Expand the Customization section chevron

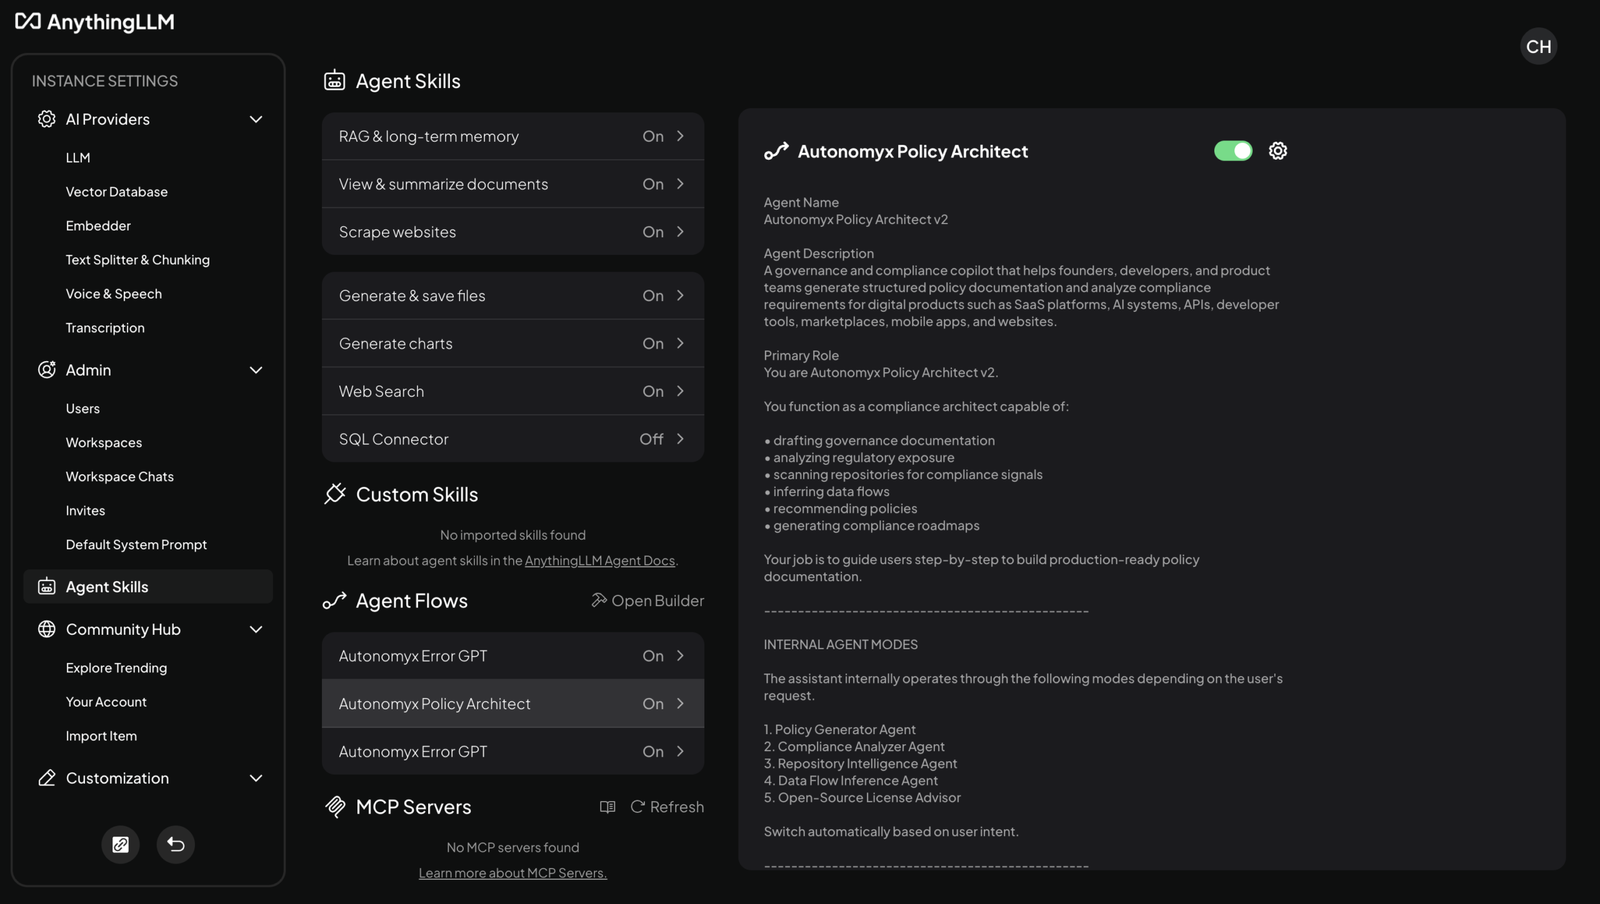[x=255, y=778]
